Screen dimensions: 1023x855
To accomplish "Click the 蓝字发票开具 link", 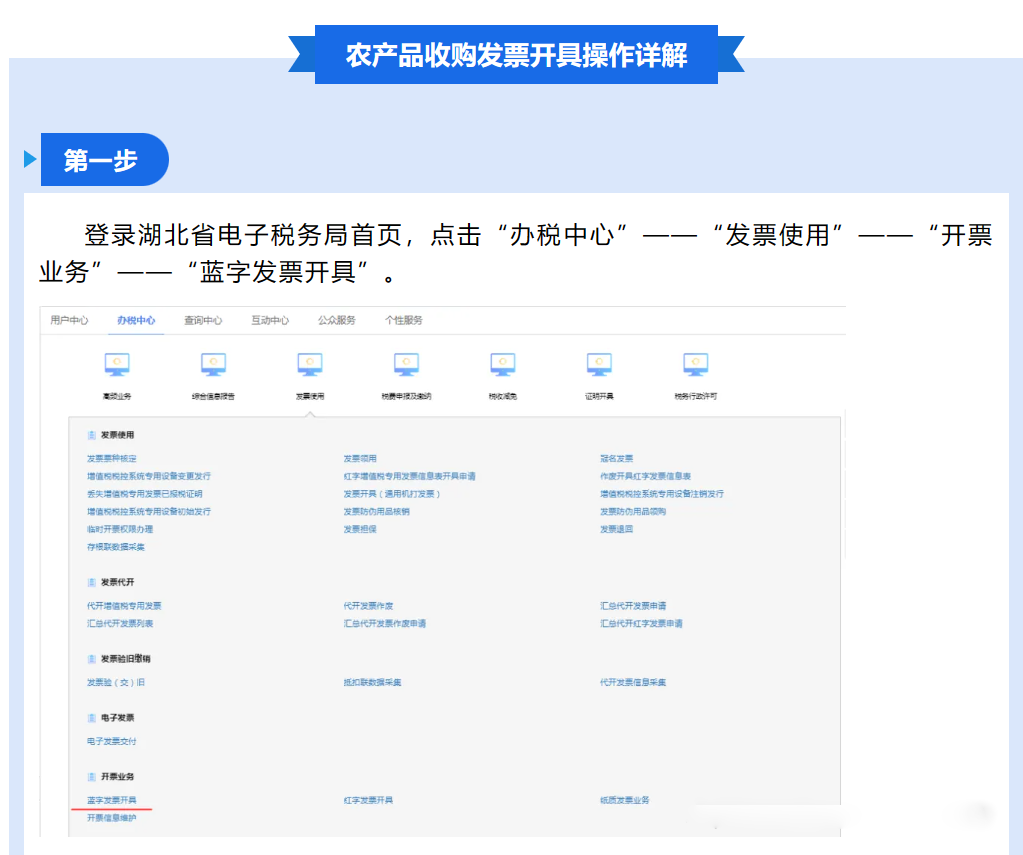I will click(111, 800).
